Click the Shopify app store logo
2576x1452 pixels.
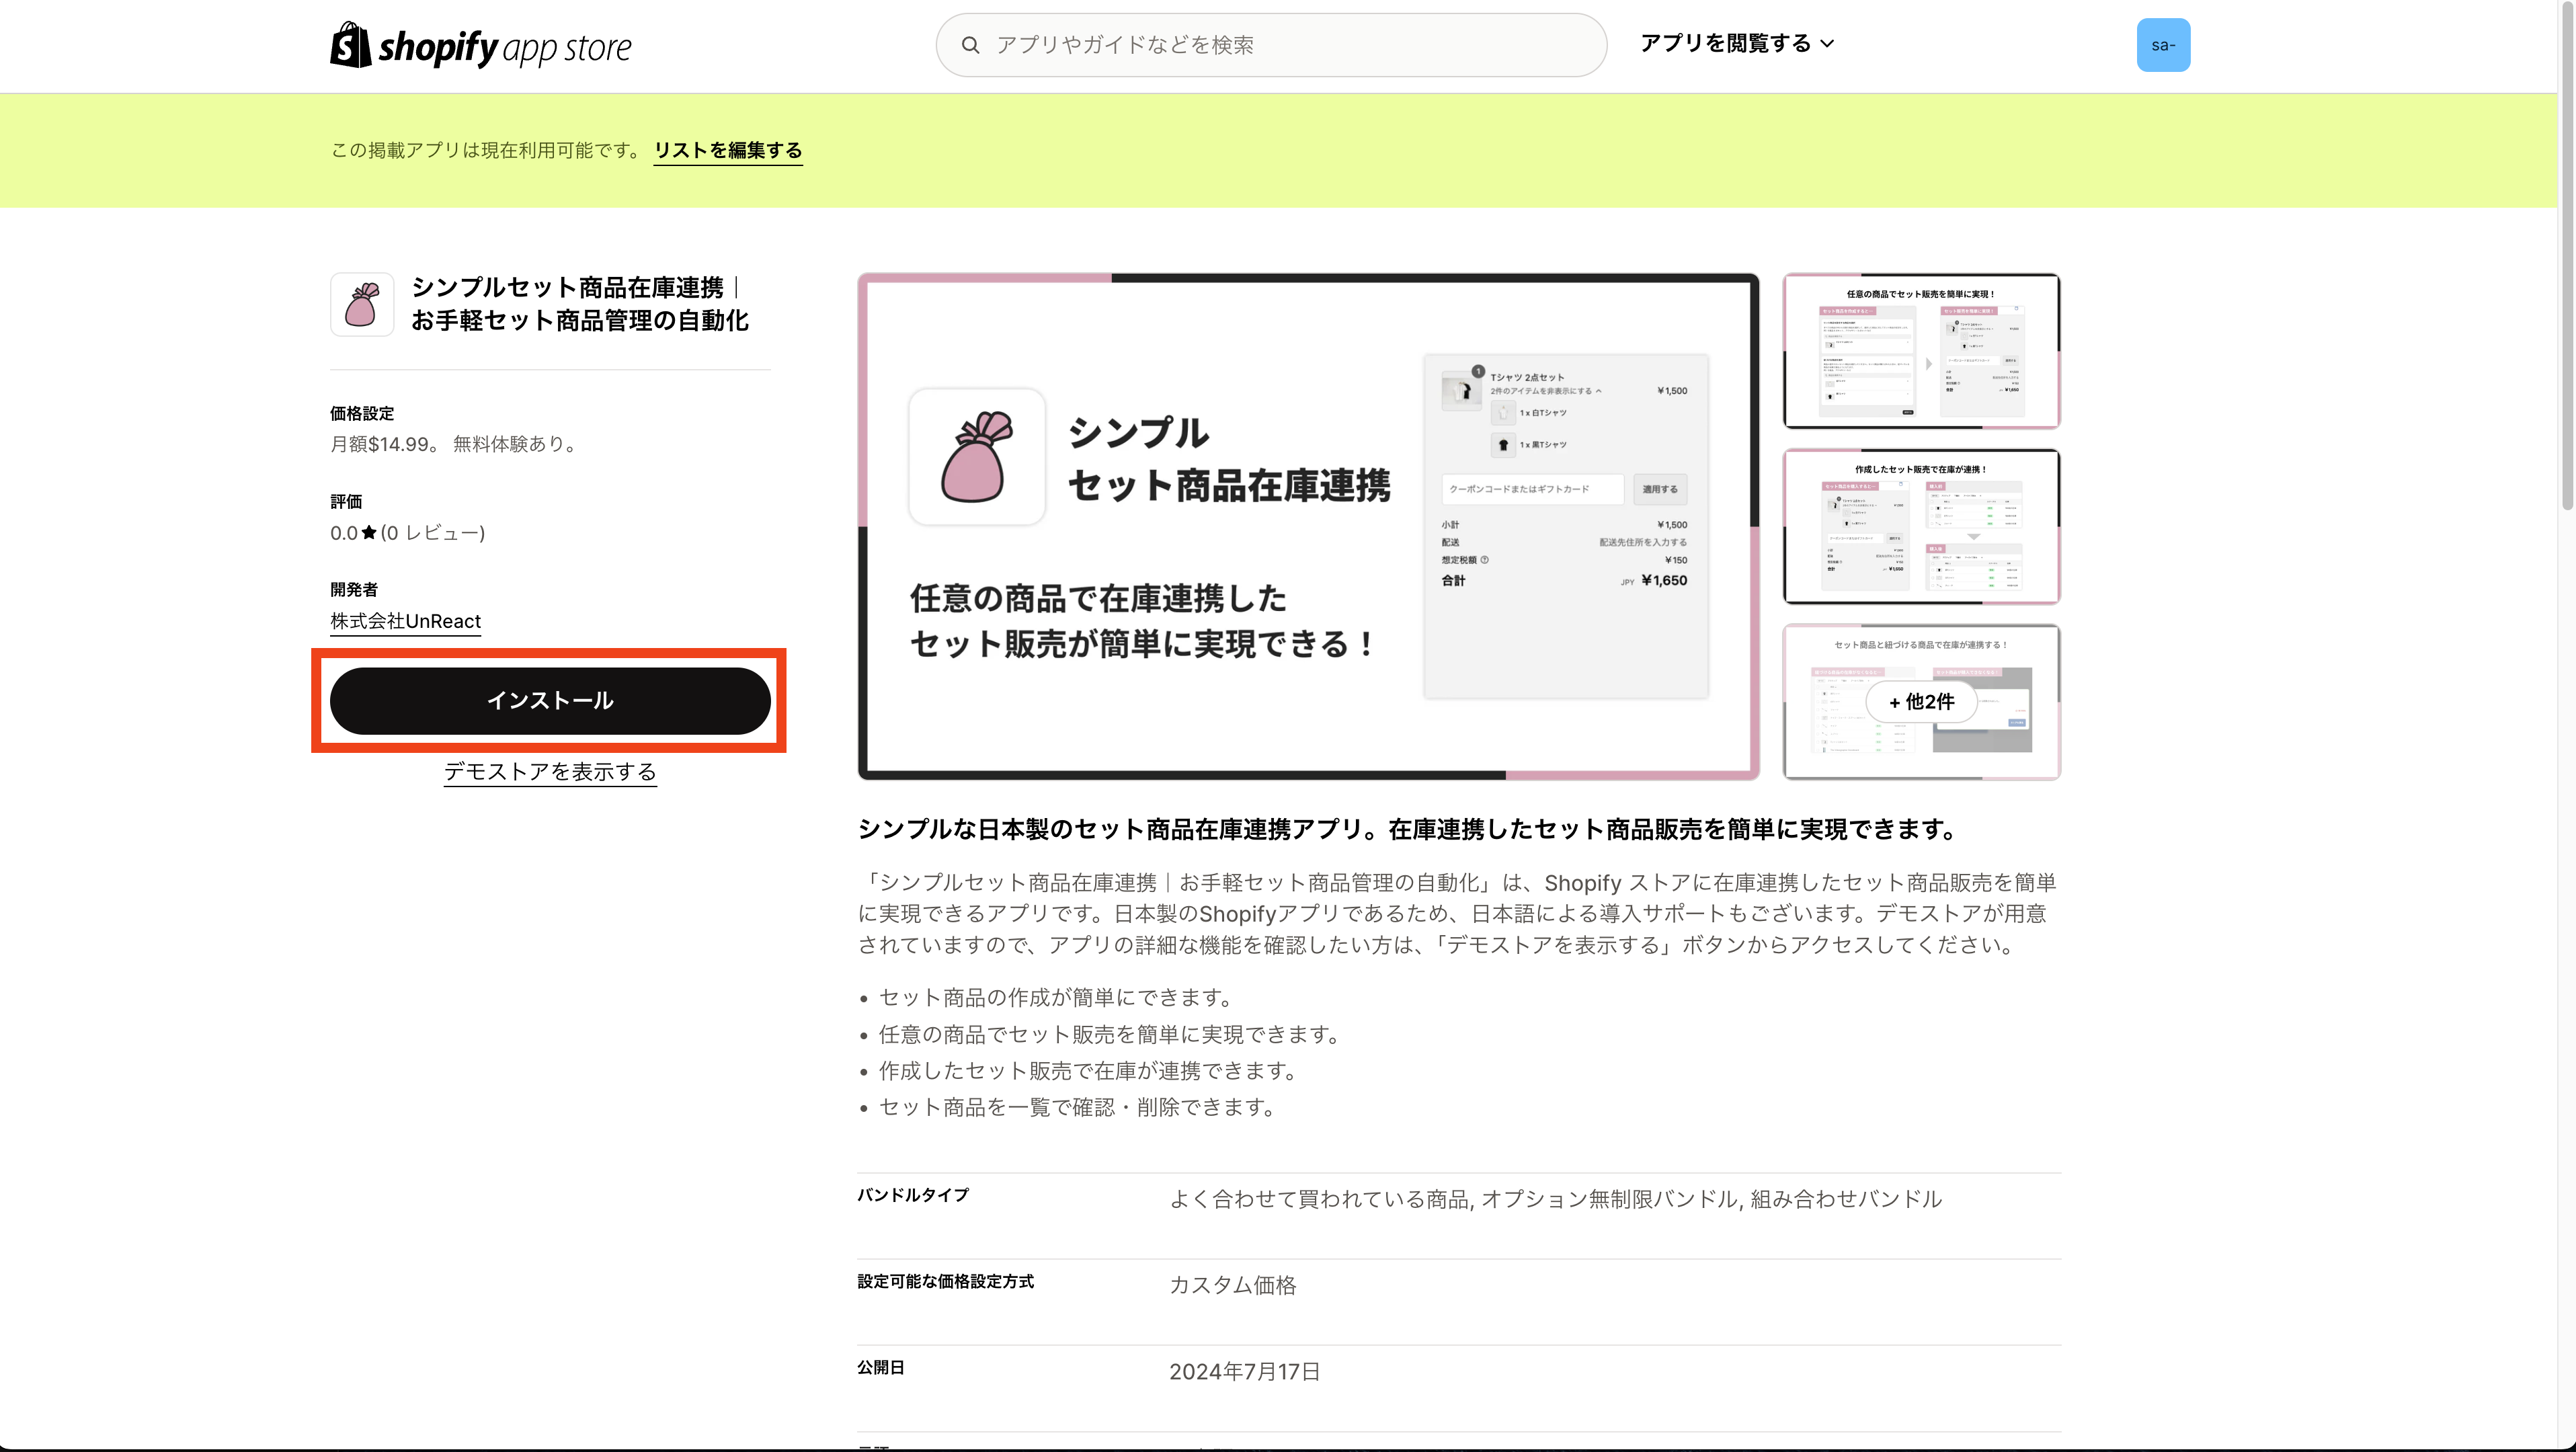(480, 44)
